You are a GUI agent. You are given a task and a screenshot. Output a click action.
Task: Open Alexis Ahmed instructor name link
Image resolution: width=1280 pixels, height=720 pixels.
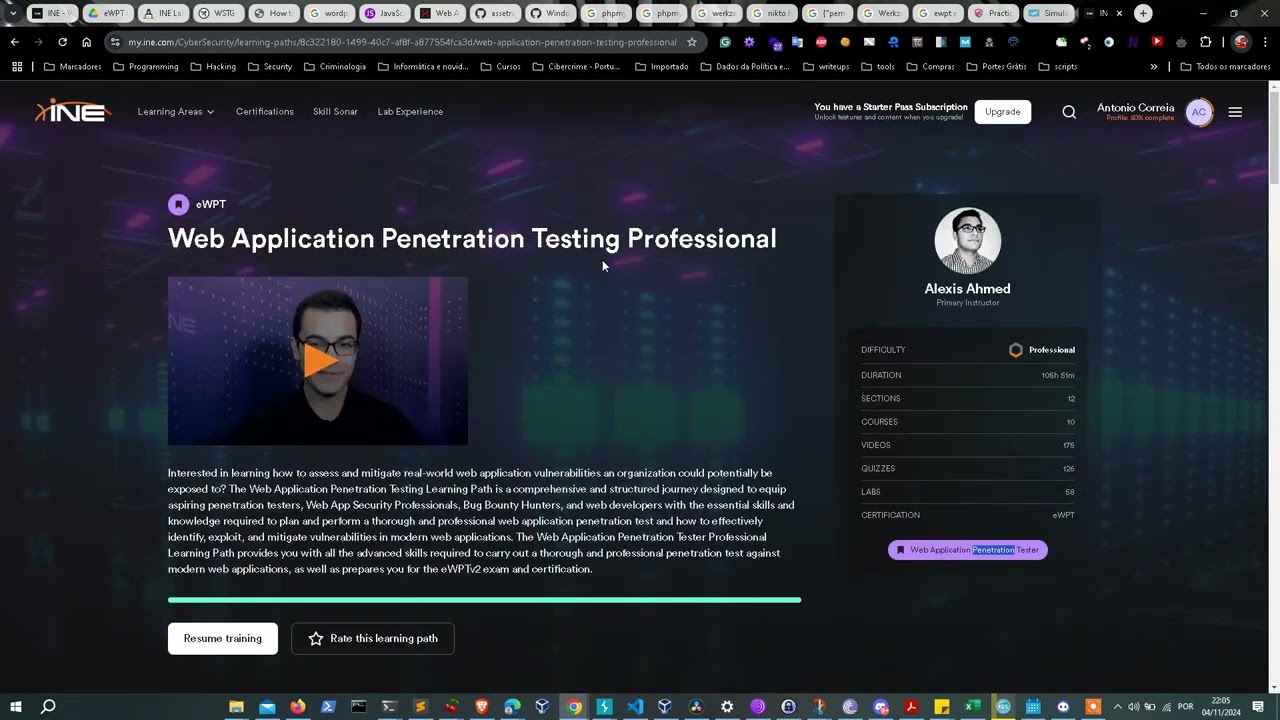(967, 289)
